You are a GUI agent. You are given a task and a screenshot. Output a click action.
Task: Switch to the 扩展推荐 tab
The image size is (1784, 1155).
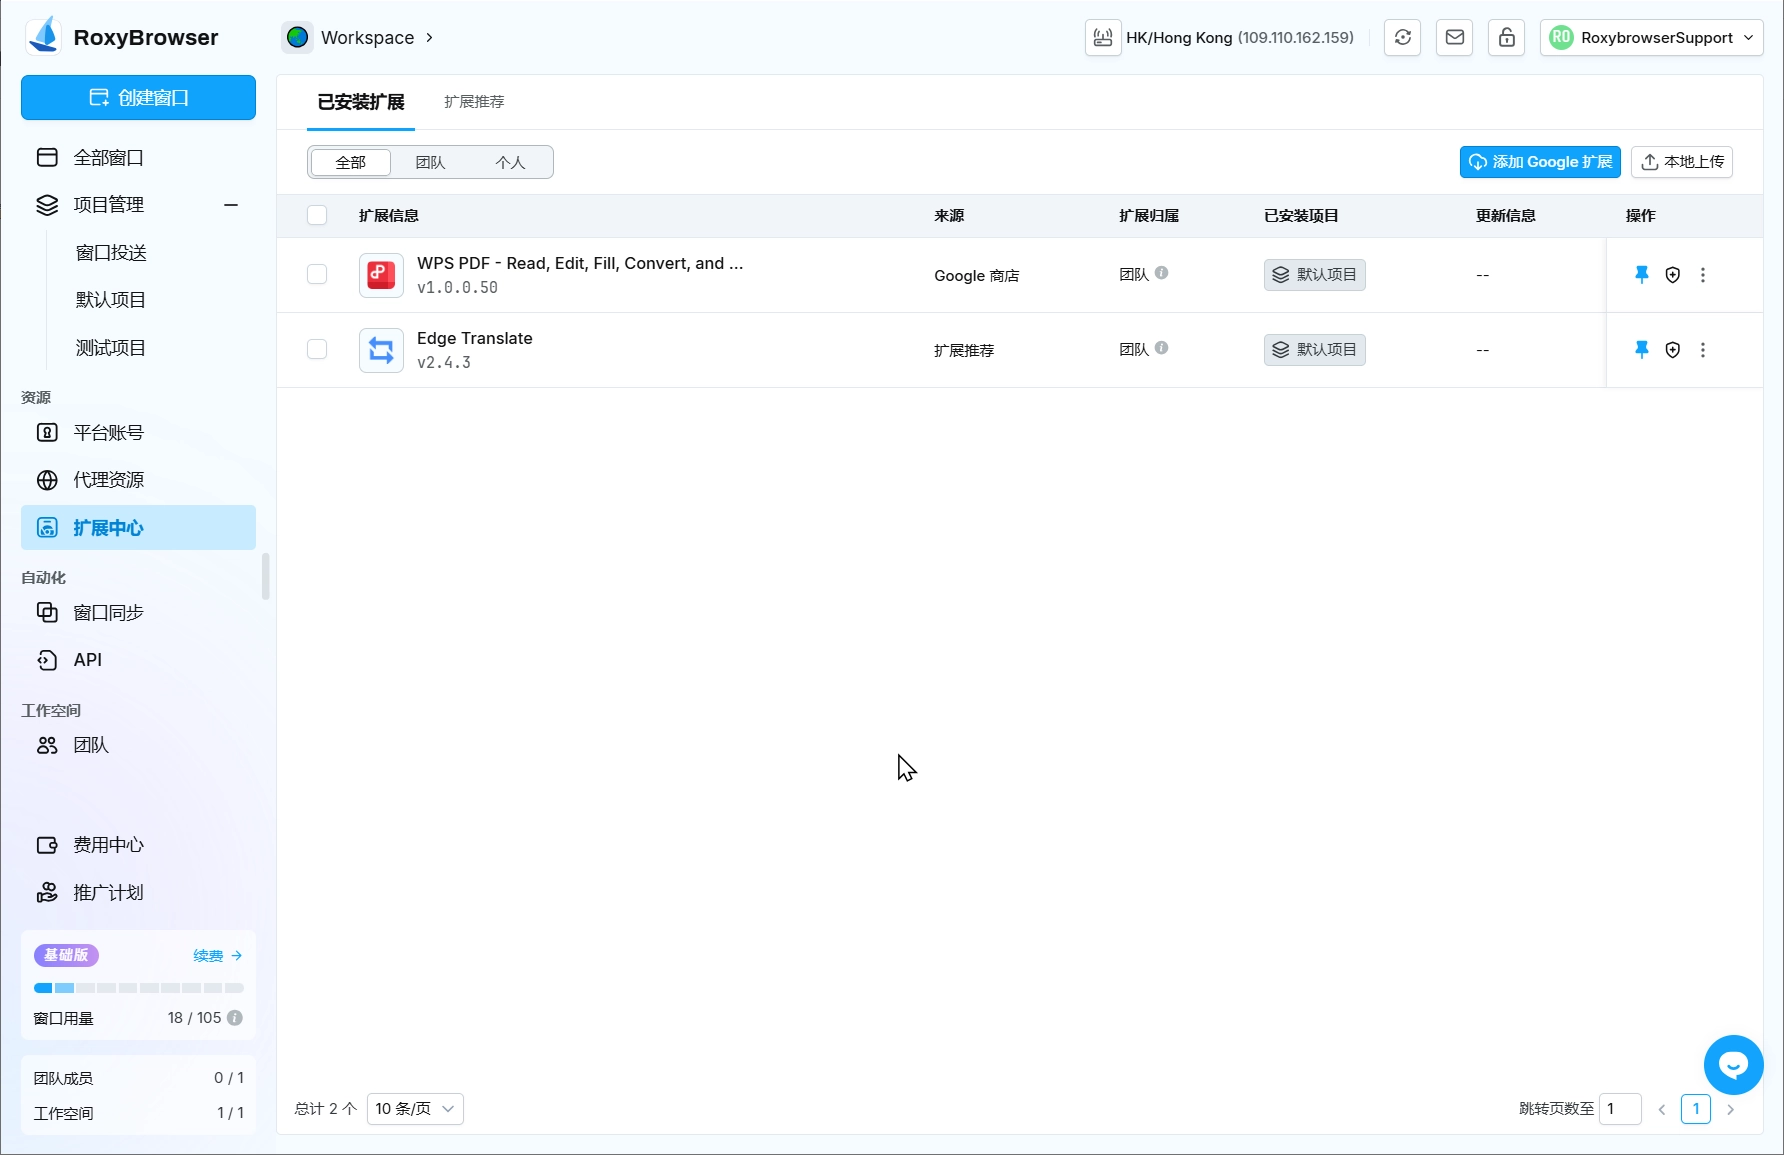tap(474, 102)
